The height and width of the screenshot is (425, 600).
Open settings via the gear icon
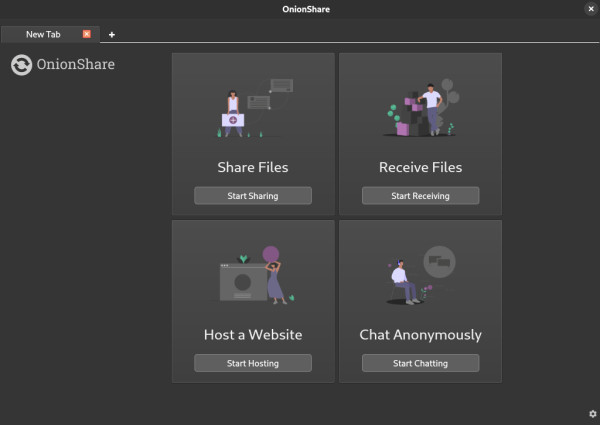pos(592,414)
